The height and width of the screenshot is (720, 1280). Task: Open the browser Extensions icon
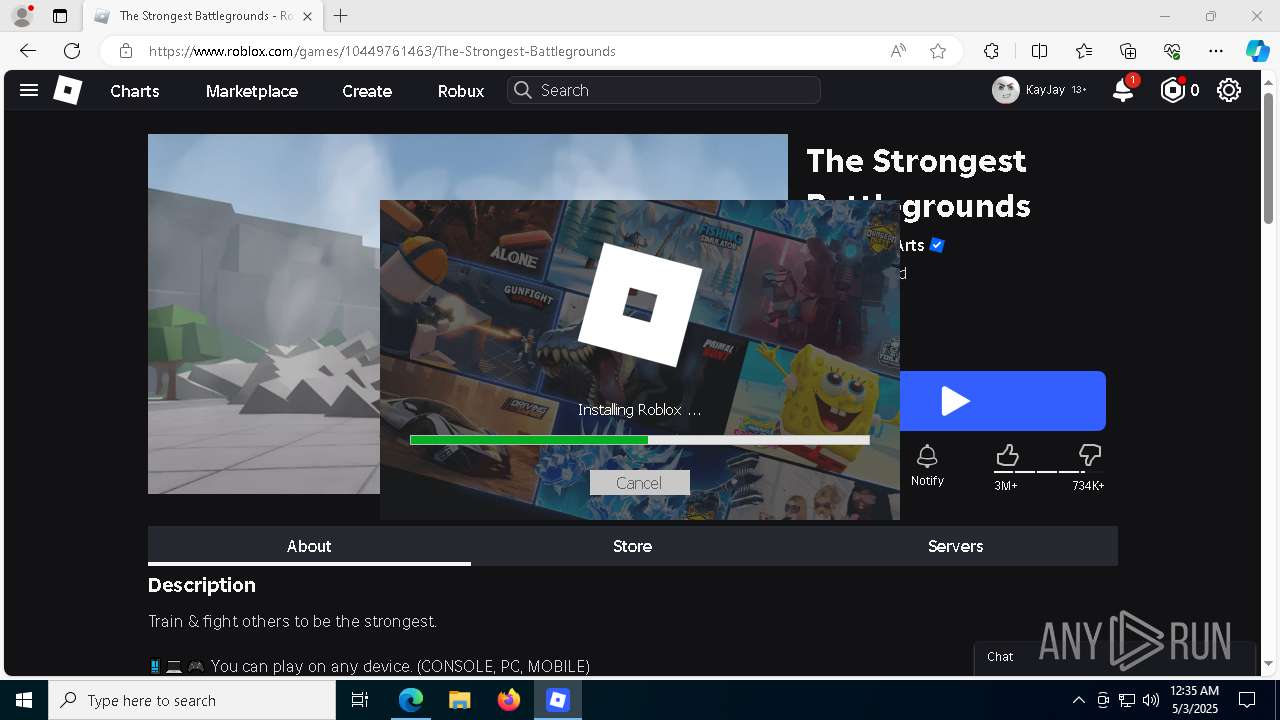[991, 51]
